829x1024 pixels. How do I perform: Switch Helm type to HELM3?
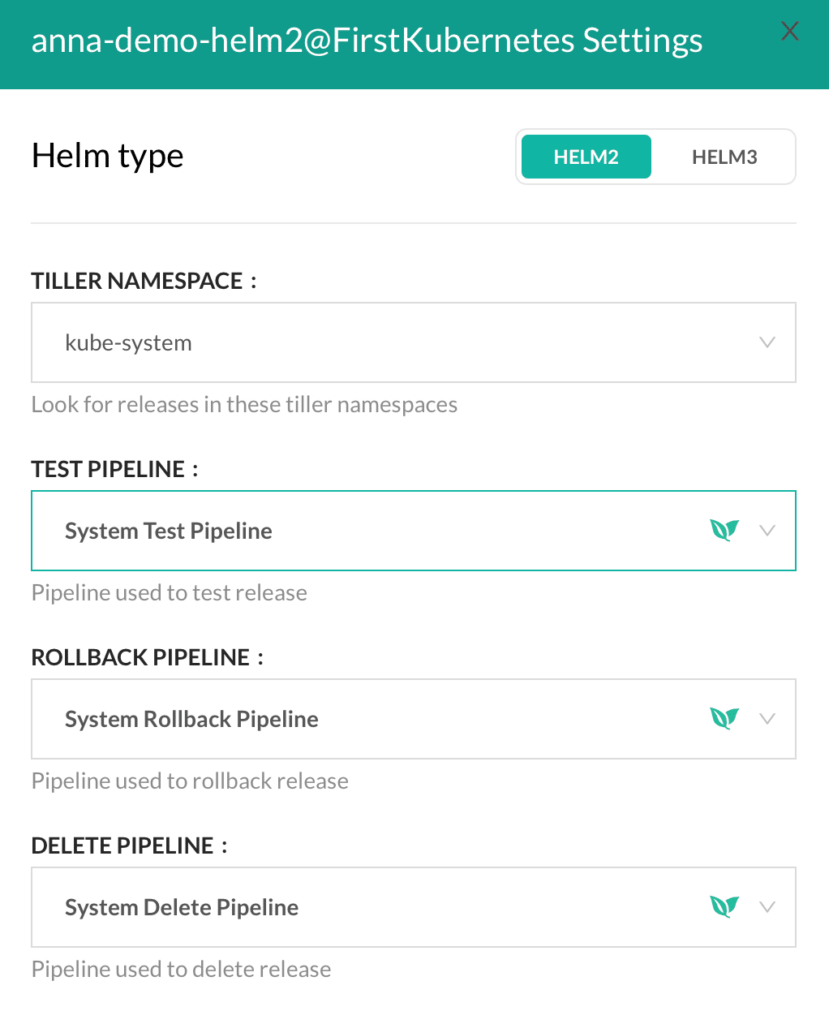[x=724, y=157]
